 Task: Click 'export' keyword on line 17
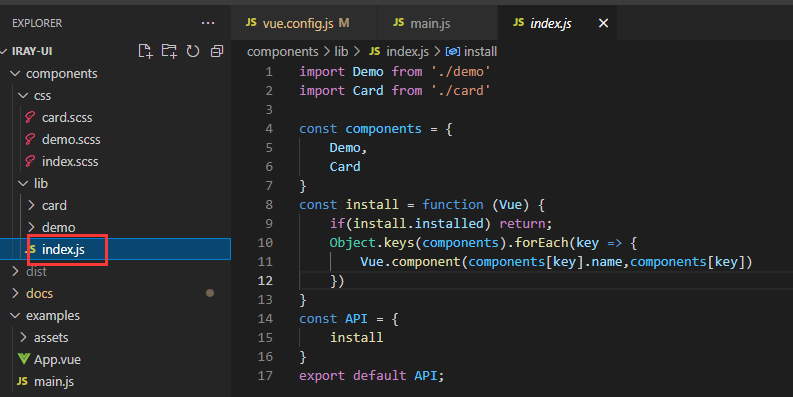point(322,376)
